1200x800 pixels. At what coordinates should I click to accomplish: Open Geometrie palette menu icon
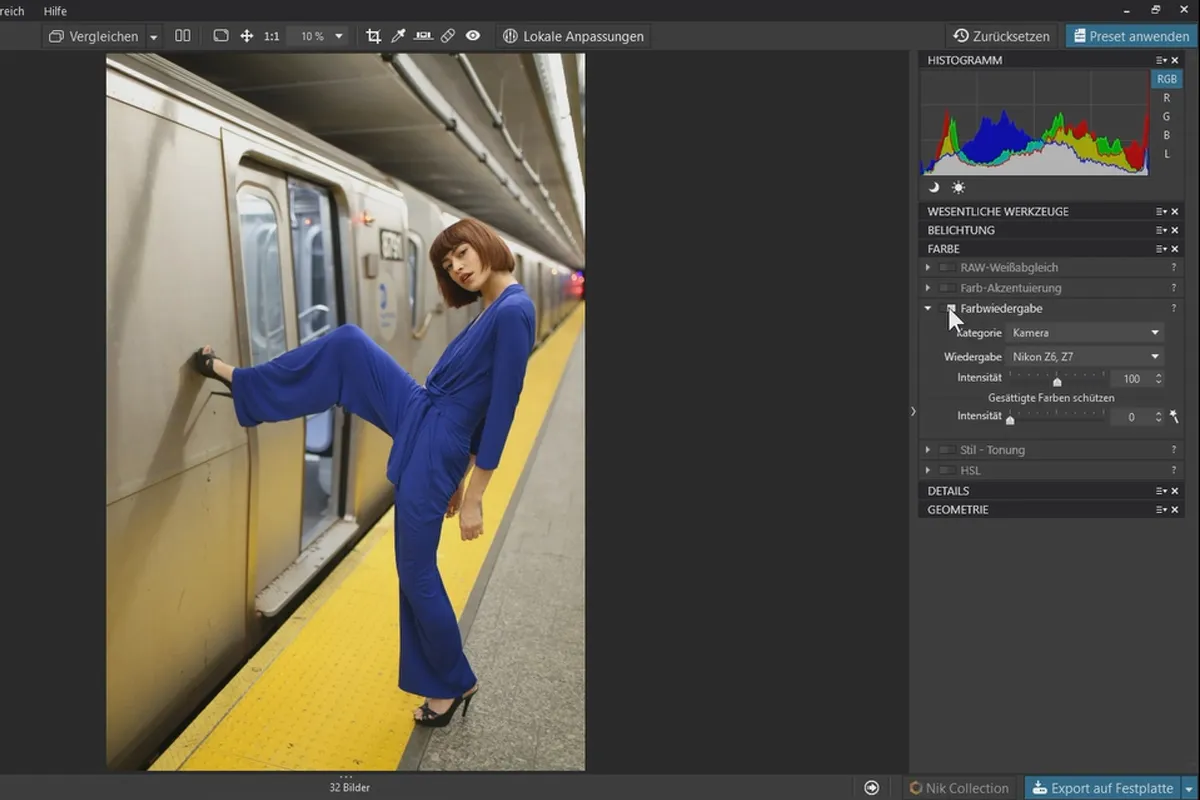tap(1161, 510)
